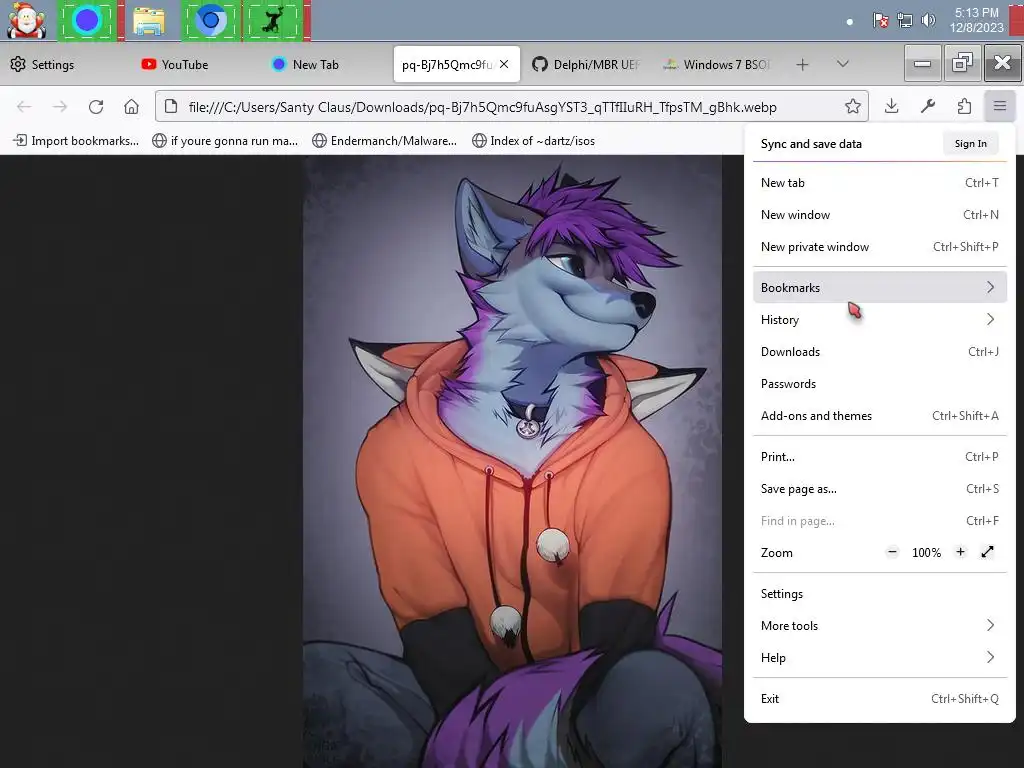This screenshot has width=1024, height=768.
Task: Open Downloads from the menu
Action: click(x=880, y=351)
